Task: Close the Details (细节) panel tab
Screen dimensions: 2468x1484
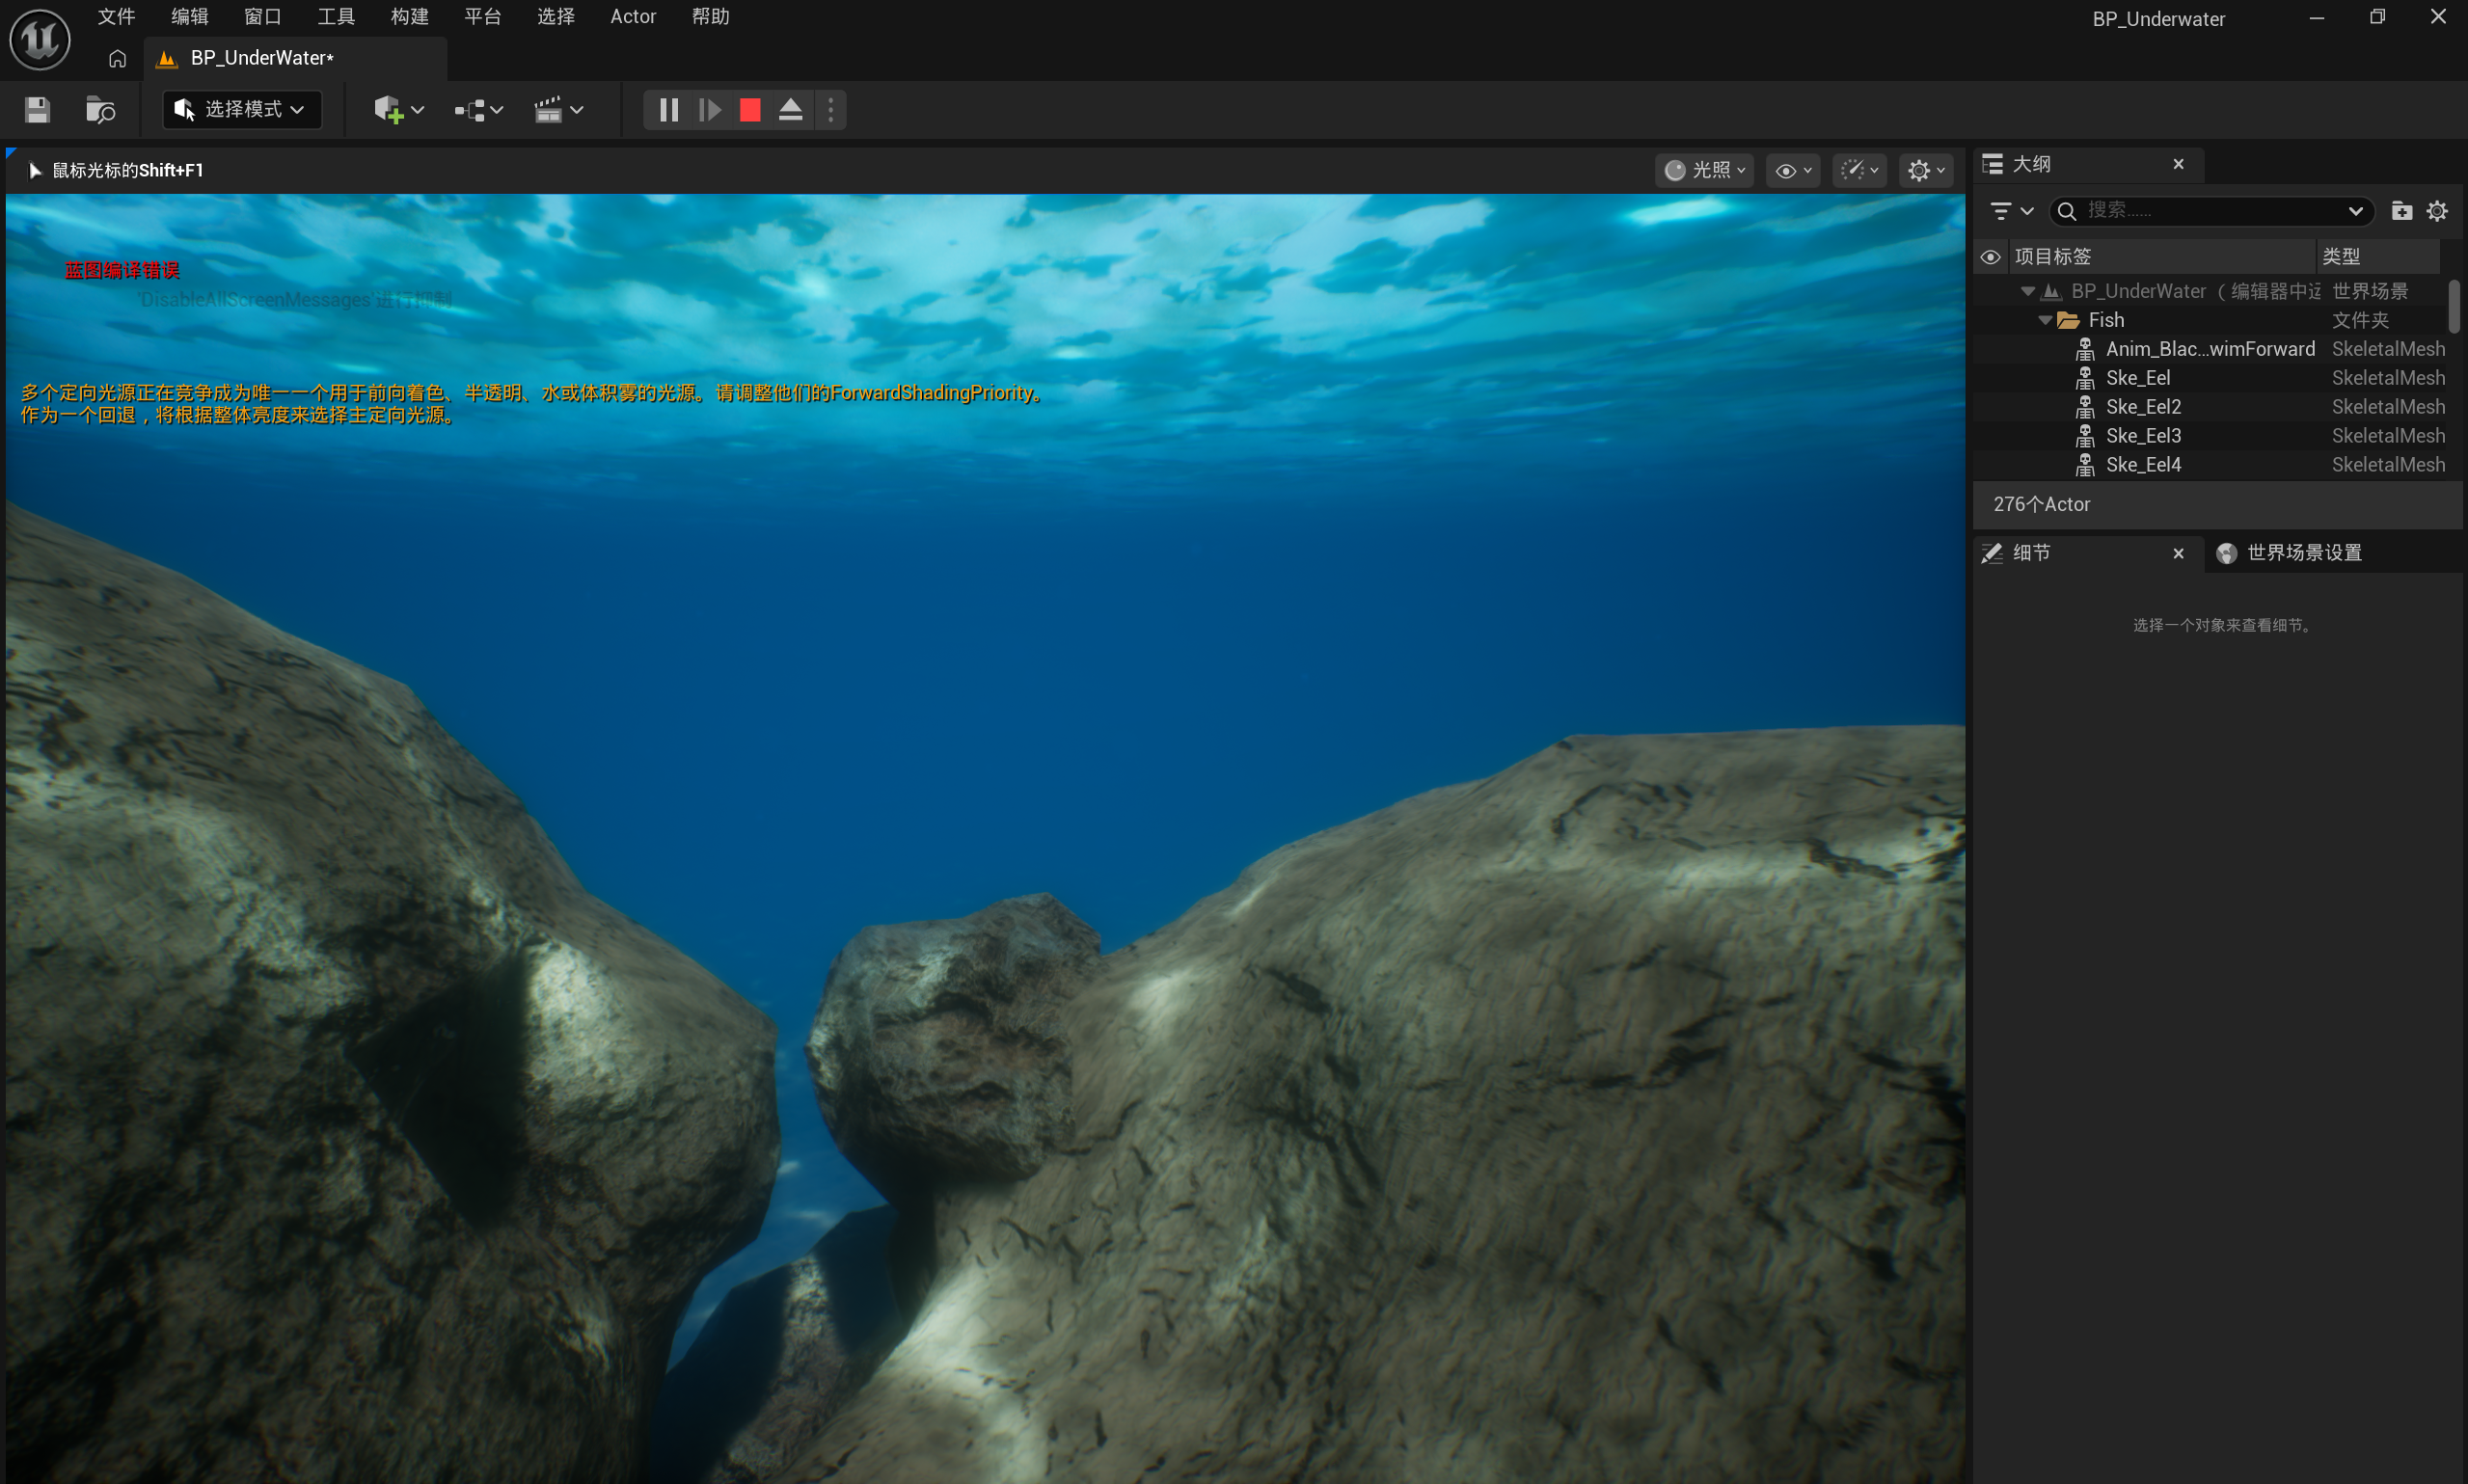Action: [2178, 553]
